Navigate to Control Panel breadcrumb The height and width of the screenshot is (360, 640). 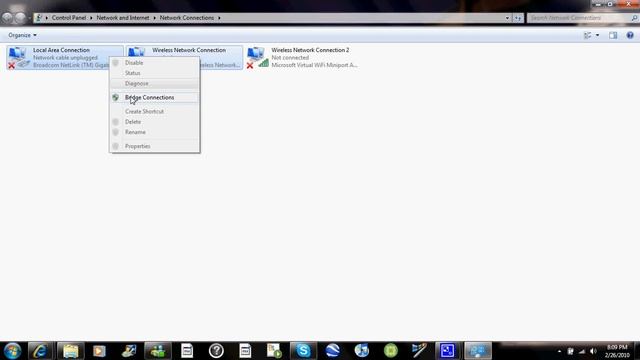click(69, 18)
